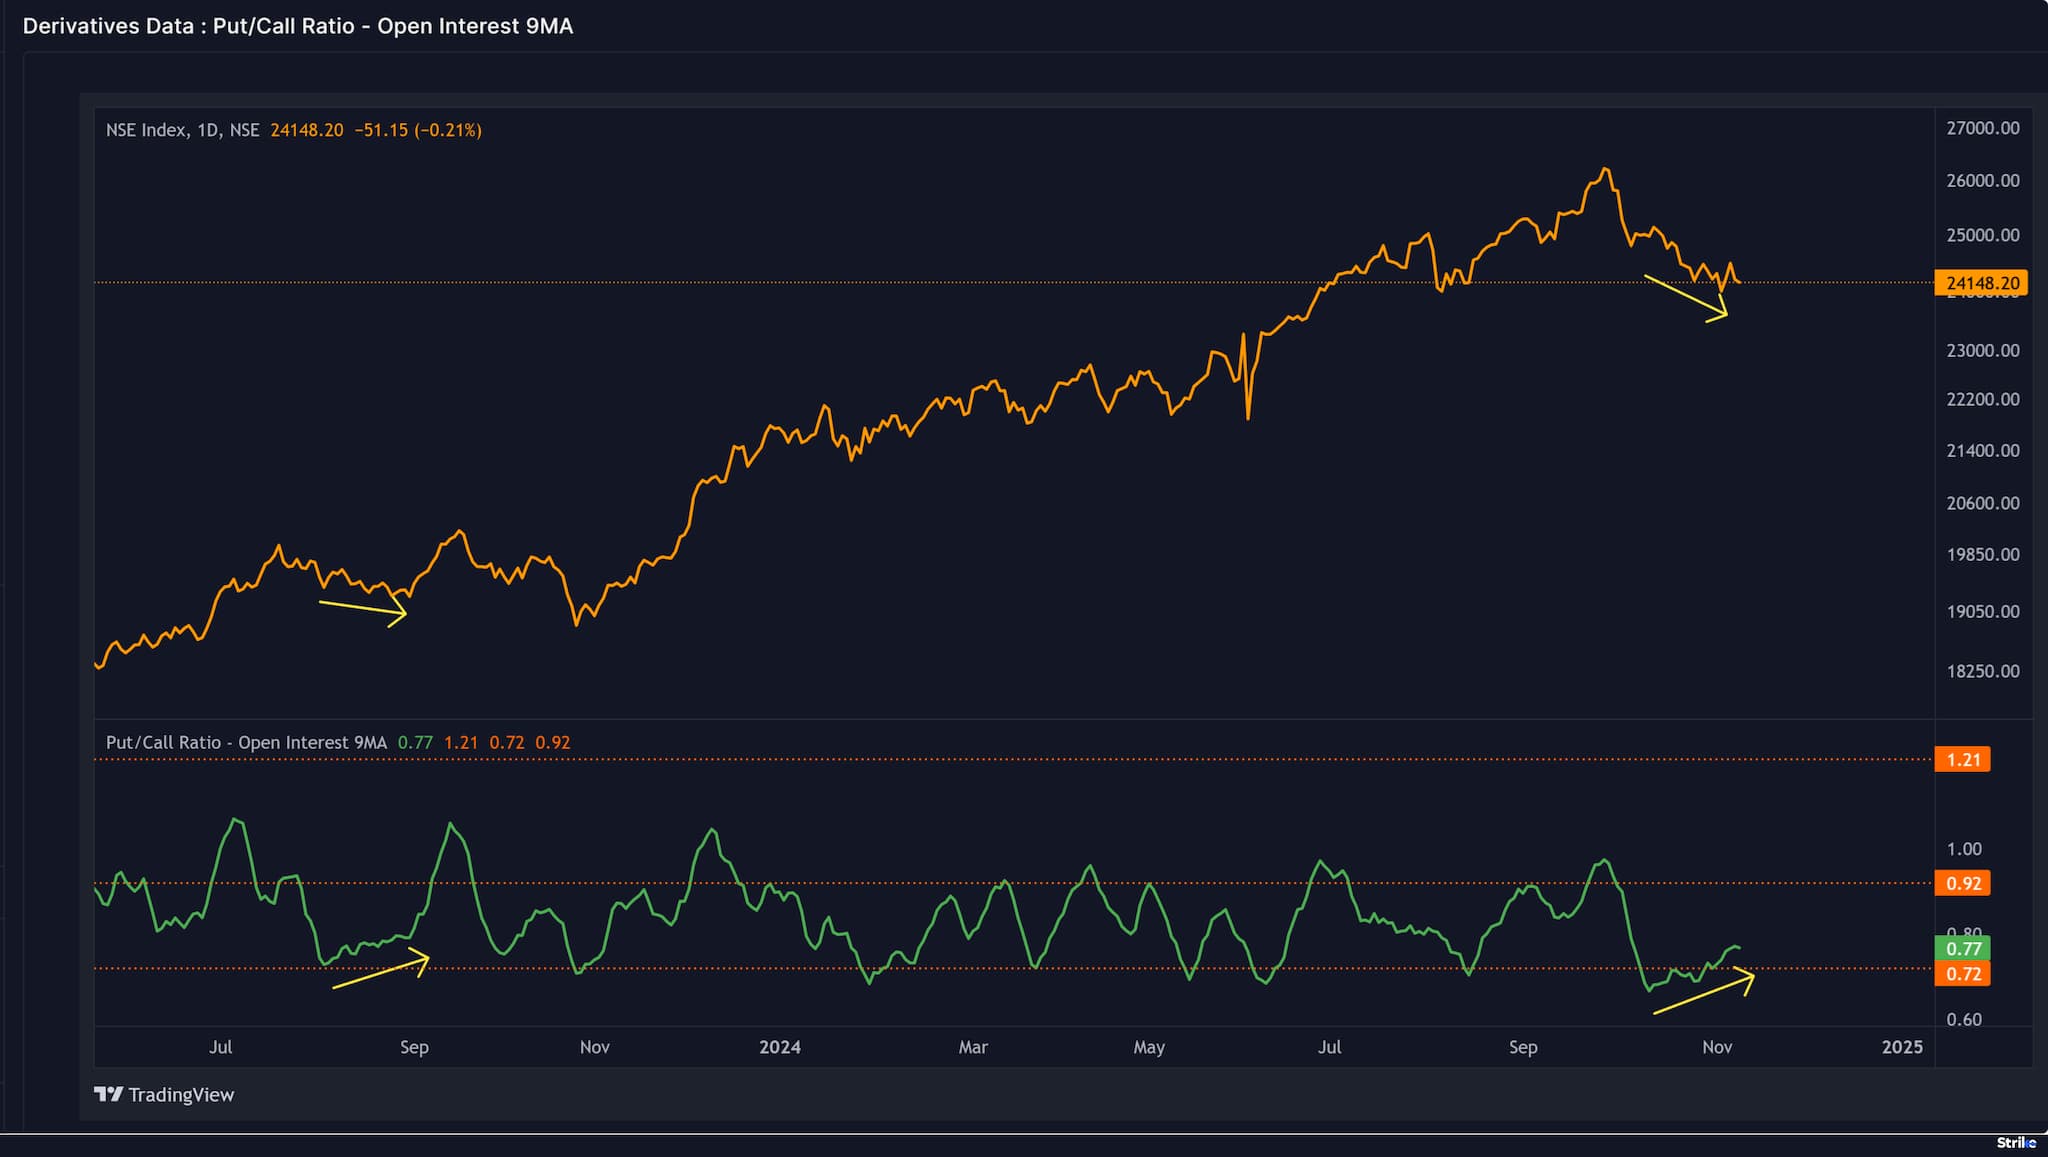Click the 2024 label on the time axis

click(781, 1047)
